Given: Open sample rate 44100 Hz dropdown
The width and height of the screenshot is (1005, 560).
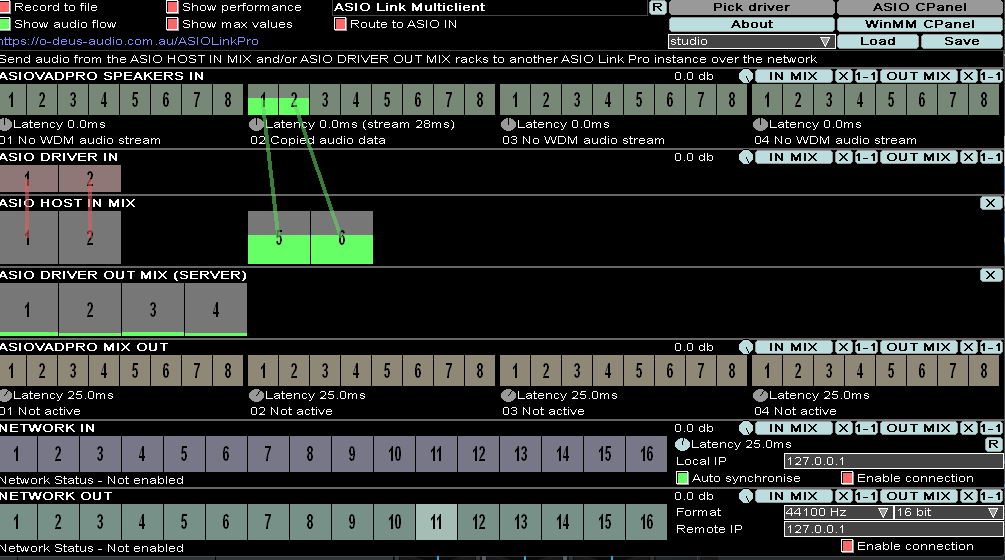Looking at the screenshot, I should 838,513.
